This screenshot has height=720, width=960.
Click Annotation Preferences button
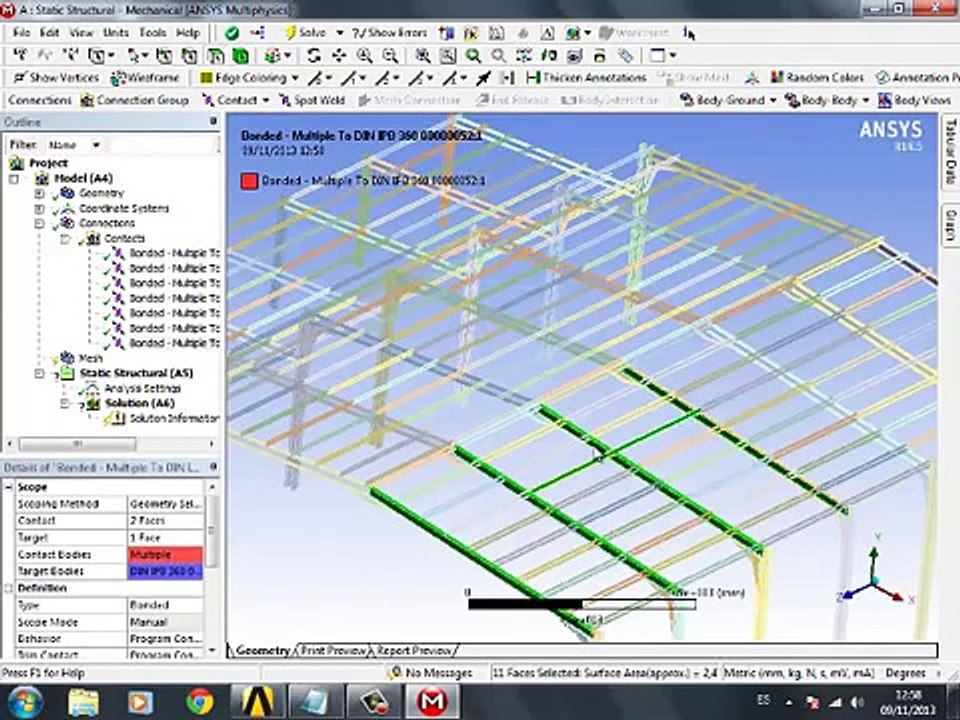[x=917, y=78]
